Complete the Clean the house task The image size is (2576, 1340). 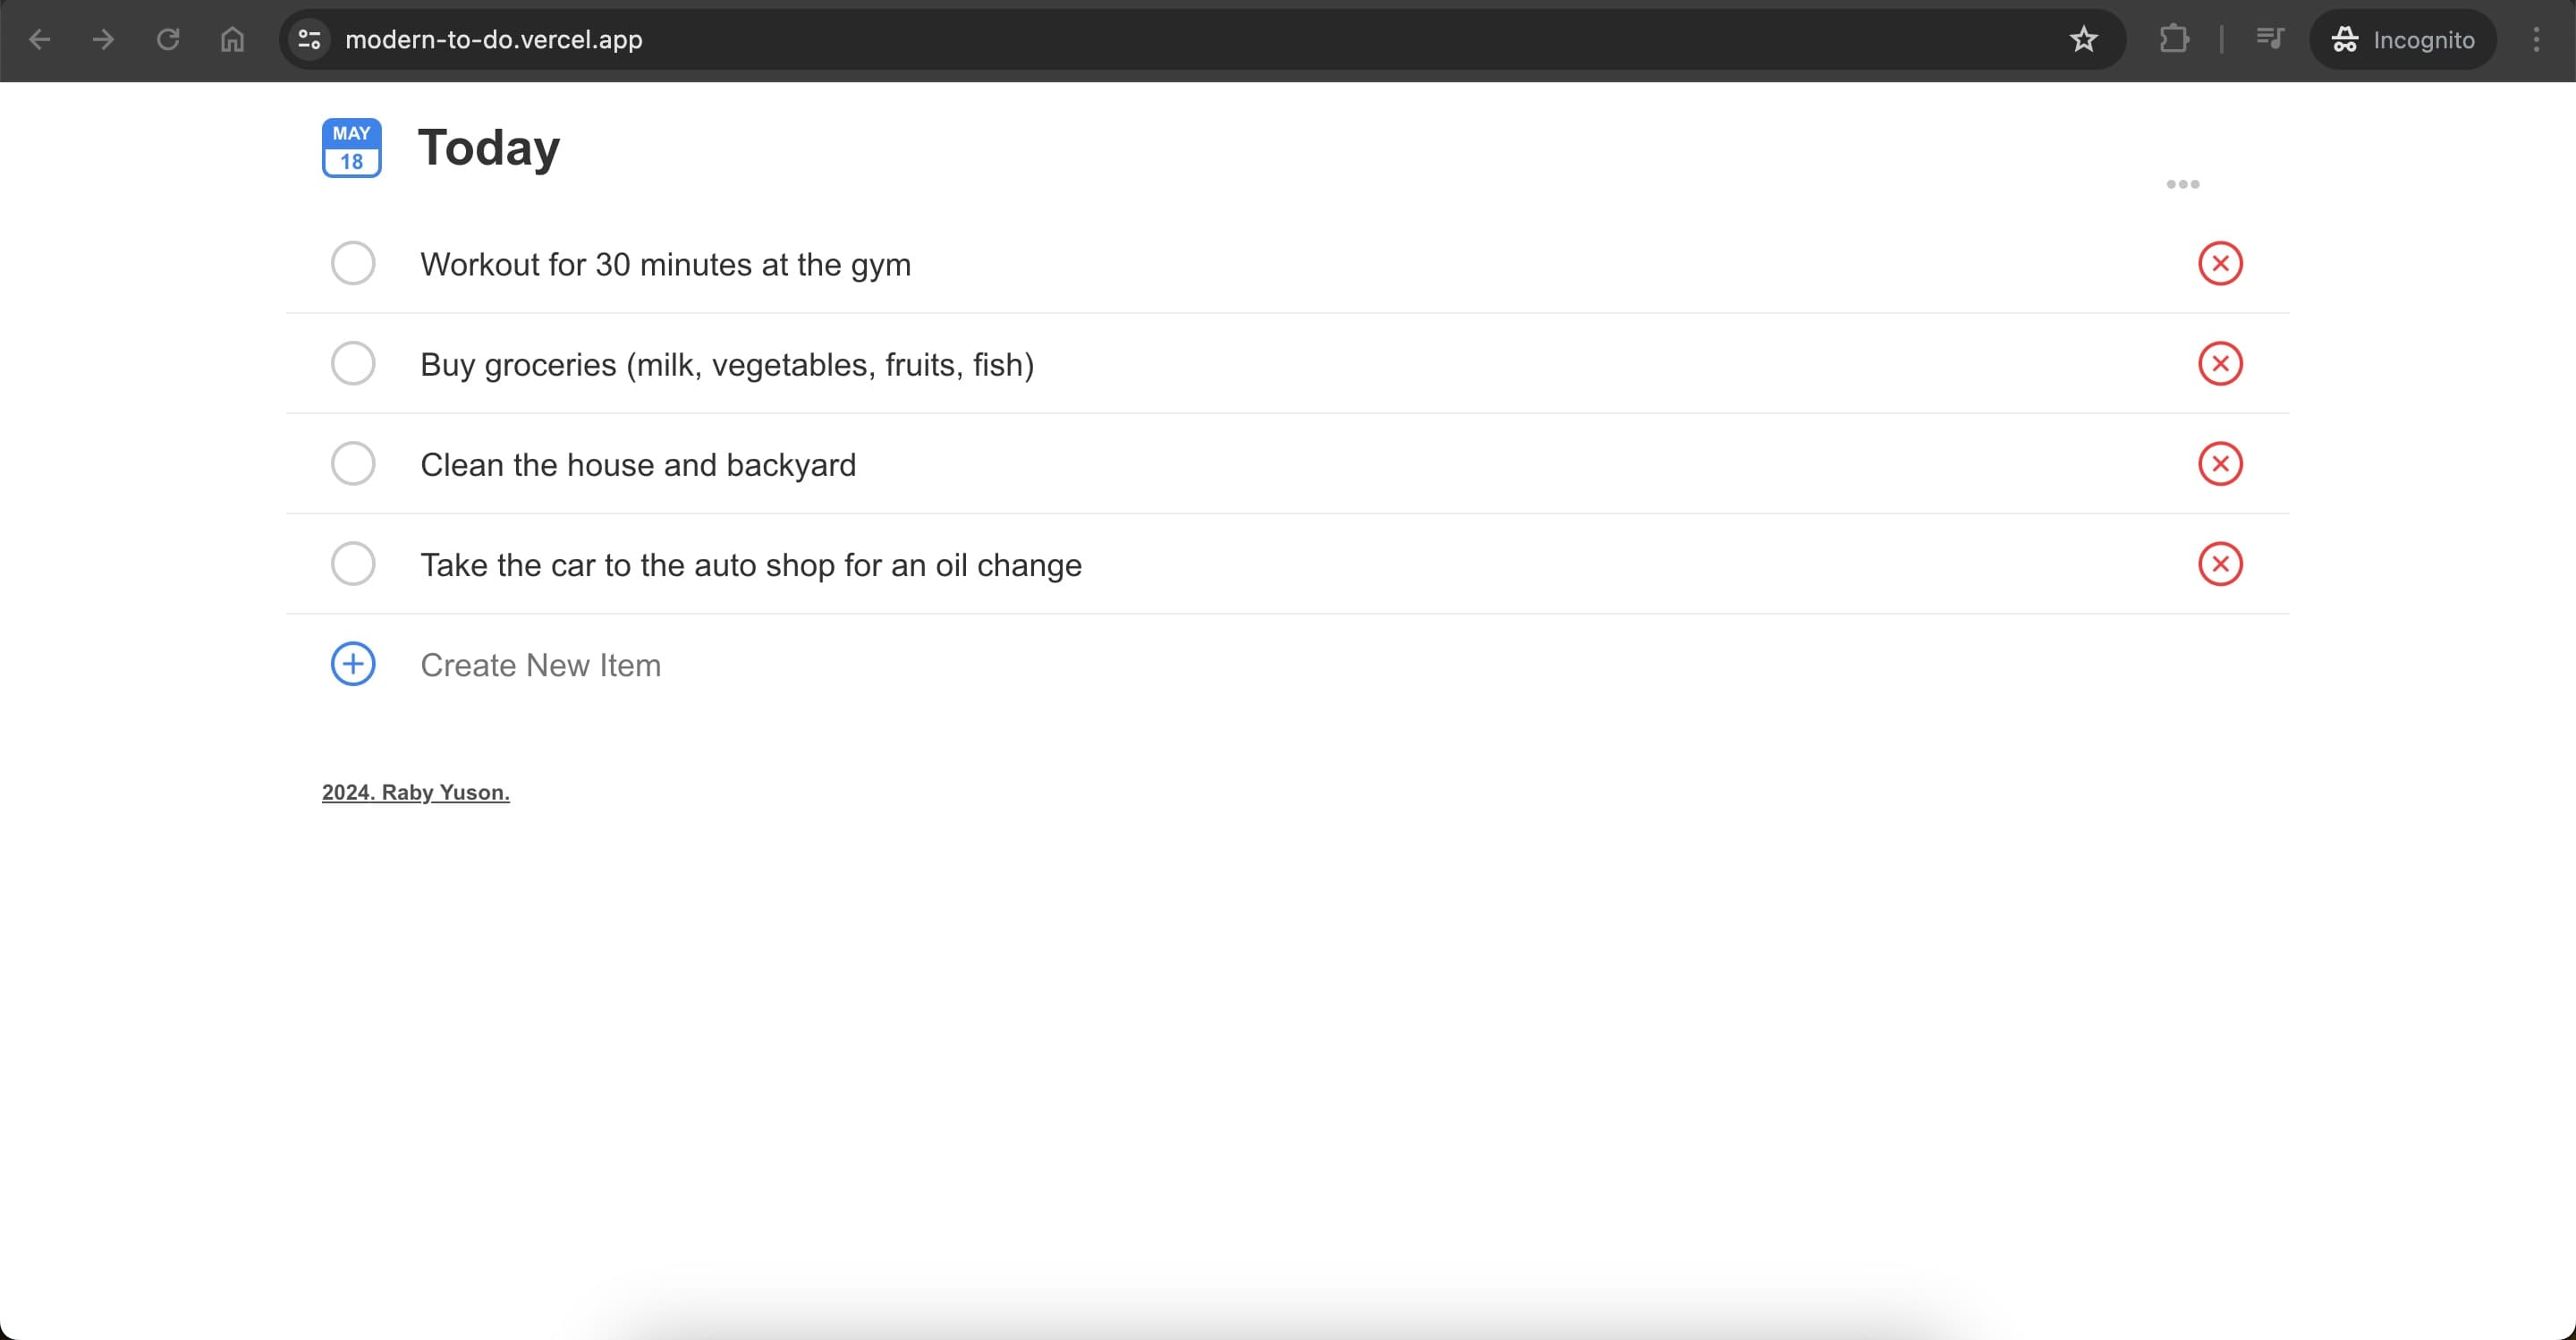[353, 464]
